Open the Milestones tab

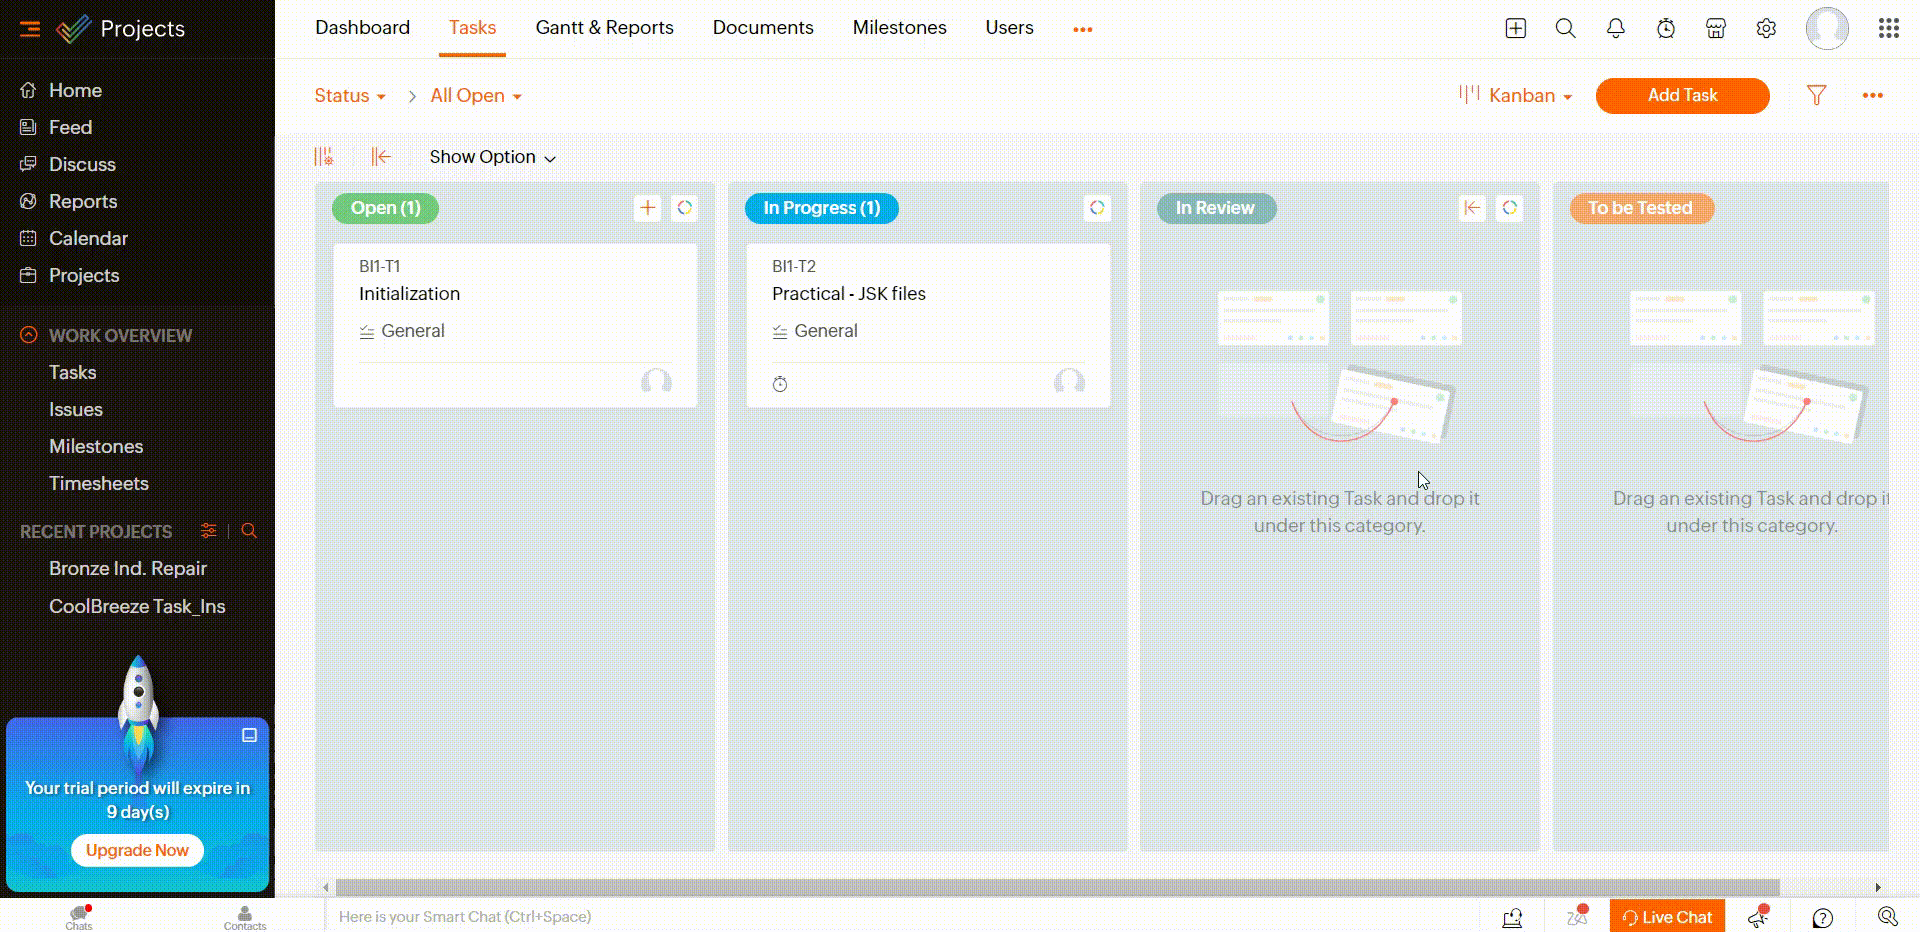(899, 28)
